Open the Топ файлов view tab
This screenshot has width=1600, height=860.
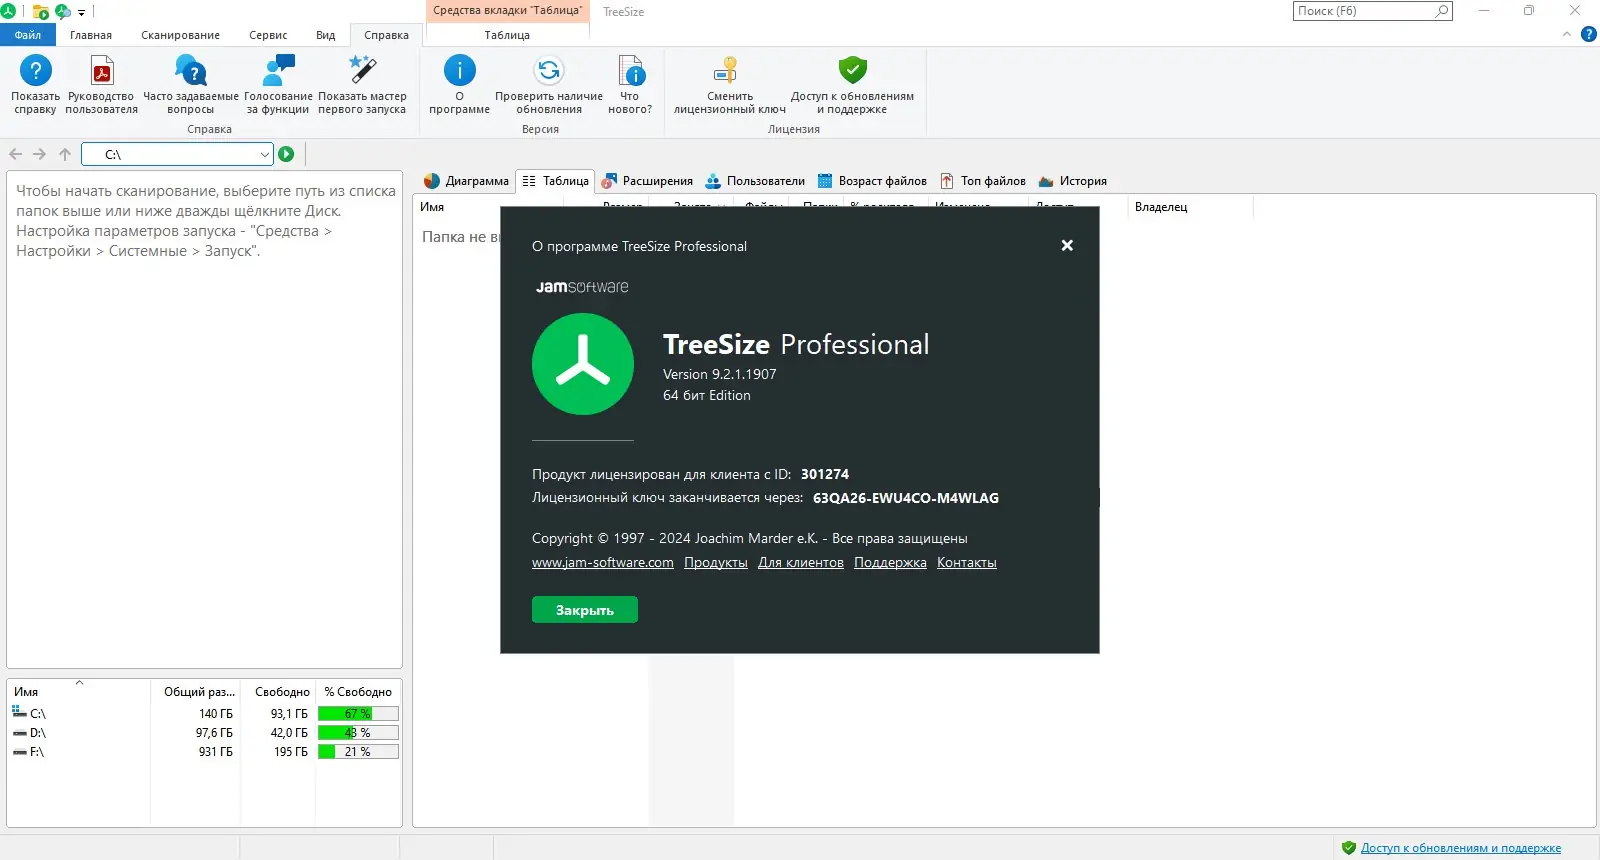(983, 181)
